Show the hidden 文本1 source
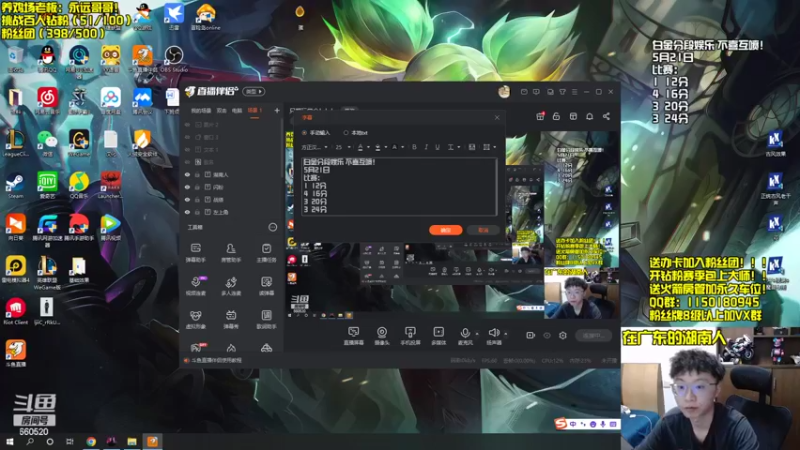 coord(187,149)
